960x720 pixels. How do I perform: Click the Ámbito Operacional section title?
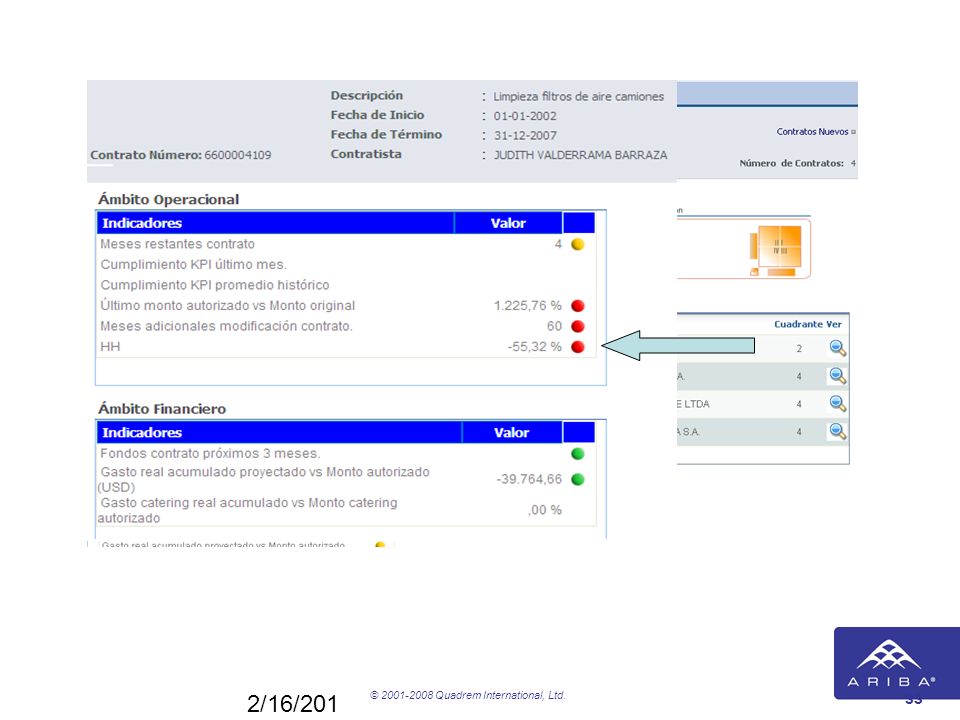coord(168,200)
